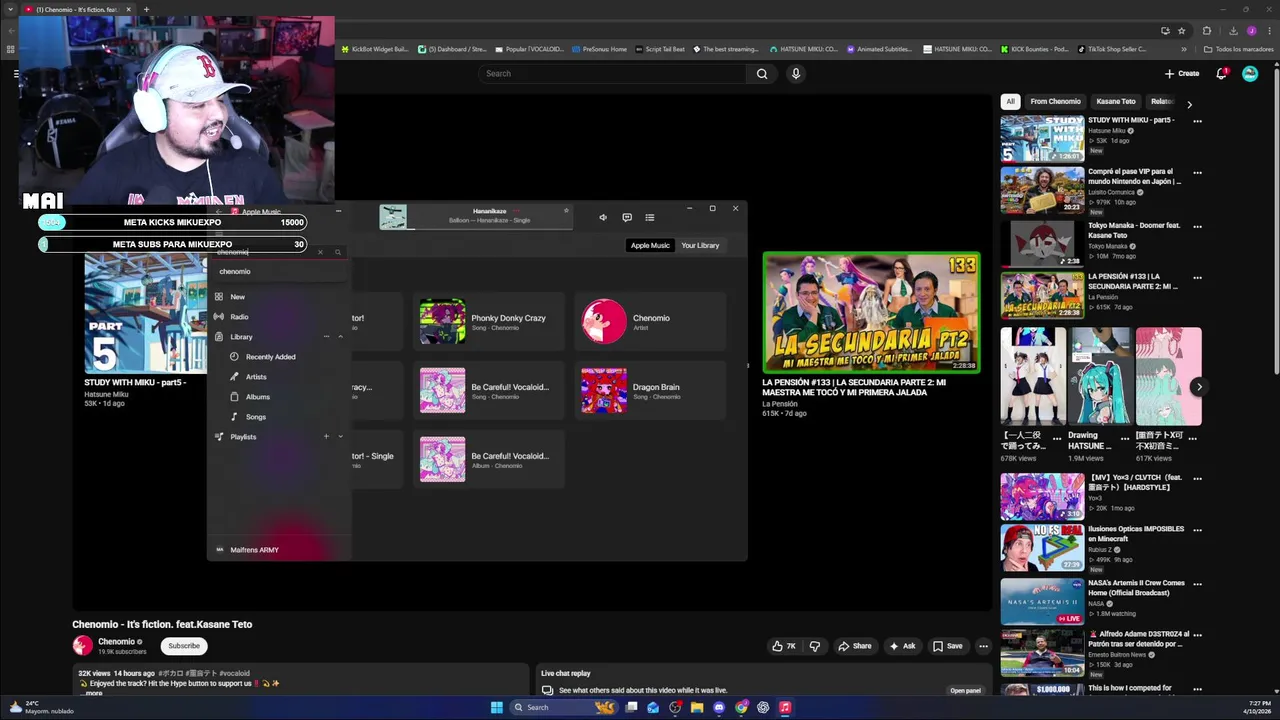
Task: Click the YouTube search field
Action: 612,73
